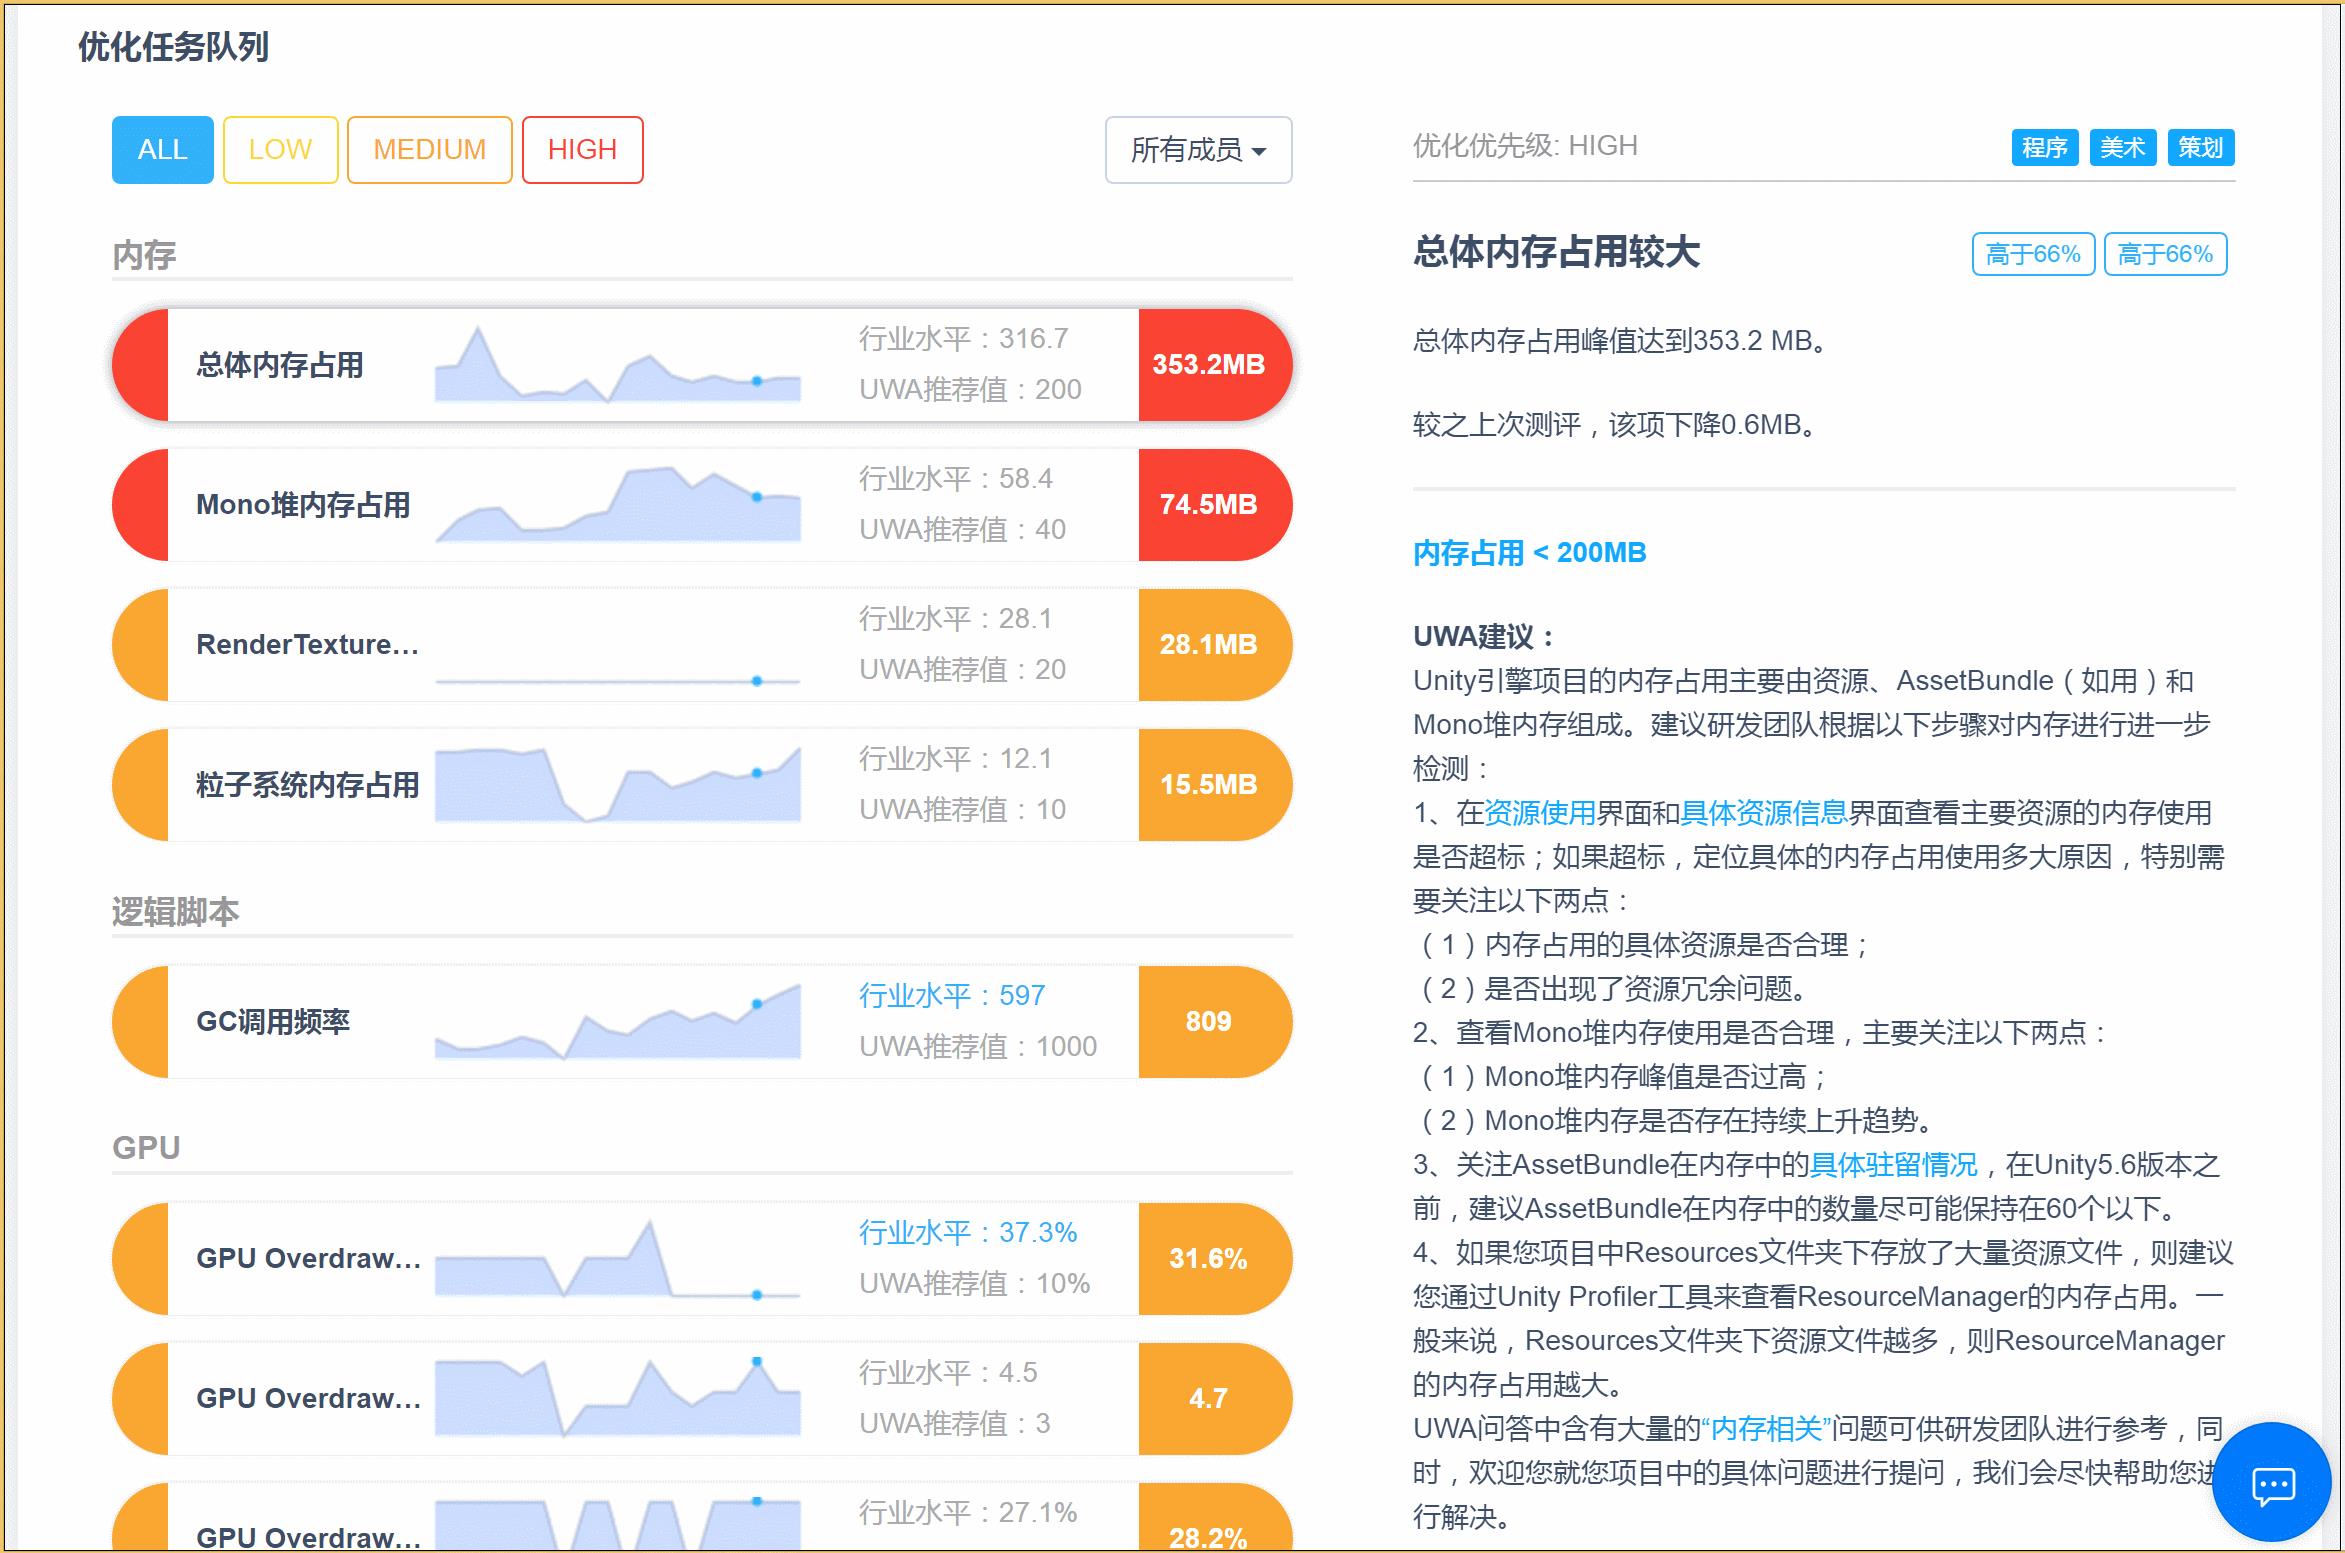Image resolution: width=2345 pixels, height=1553 pixels.
Task: Click the 内存占用 < 200MB heading
Action: click(1529, 553)
